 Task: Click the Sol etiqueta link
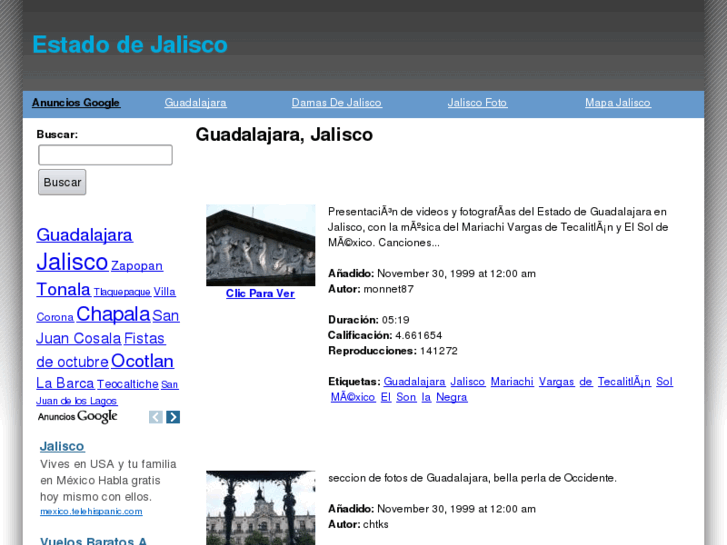tap(664, 382)
